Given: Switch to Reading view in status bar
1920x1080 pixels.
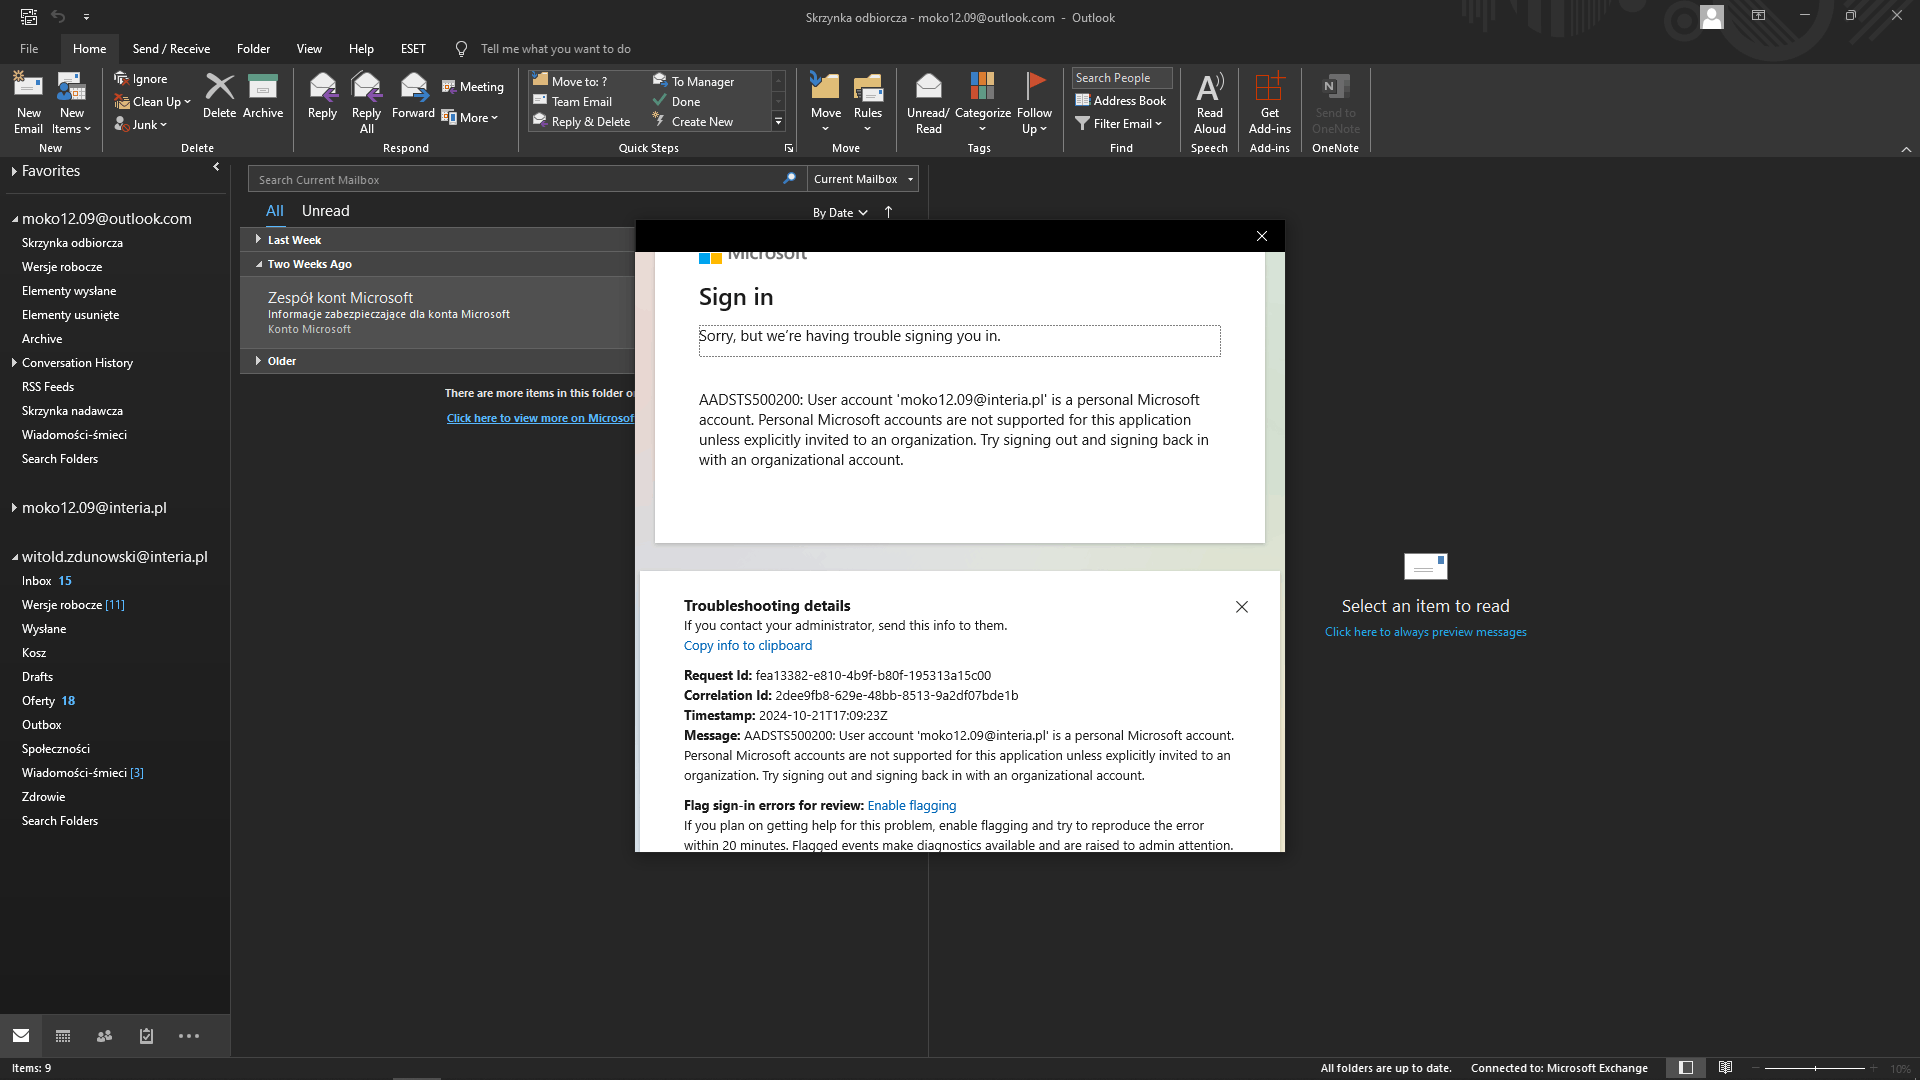Looking at the screenshot, I should tap(1725, 1068).
